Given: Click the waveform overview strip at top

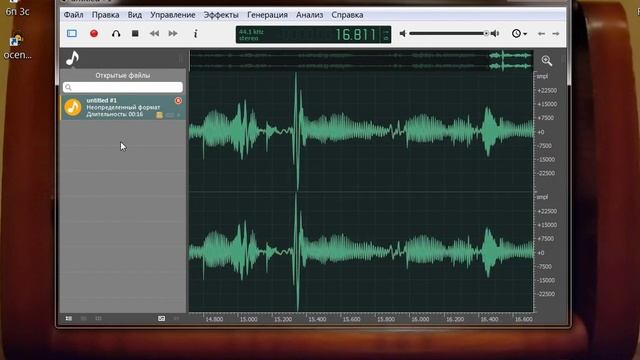Looking at the screenshot, I should [361, 60].
